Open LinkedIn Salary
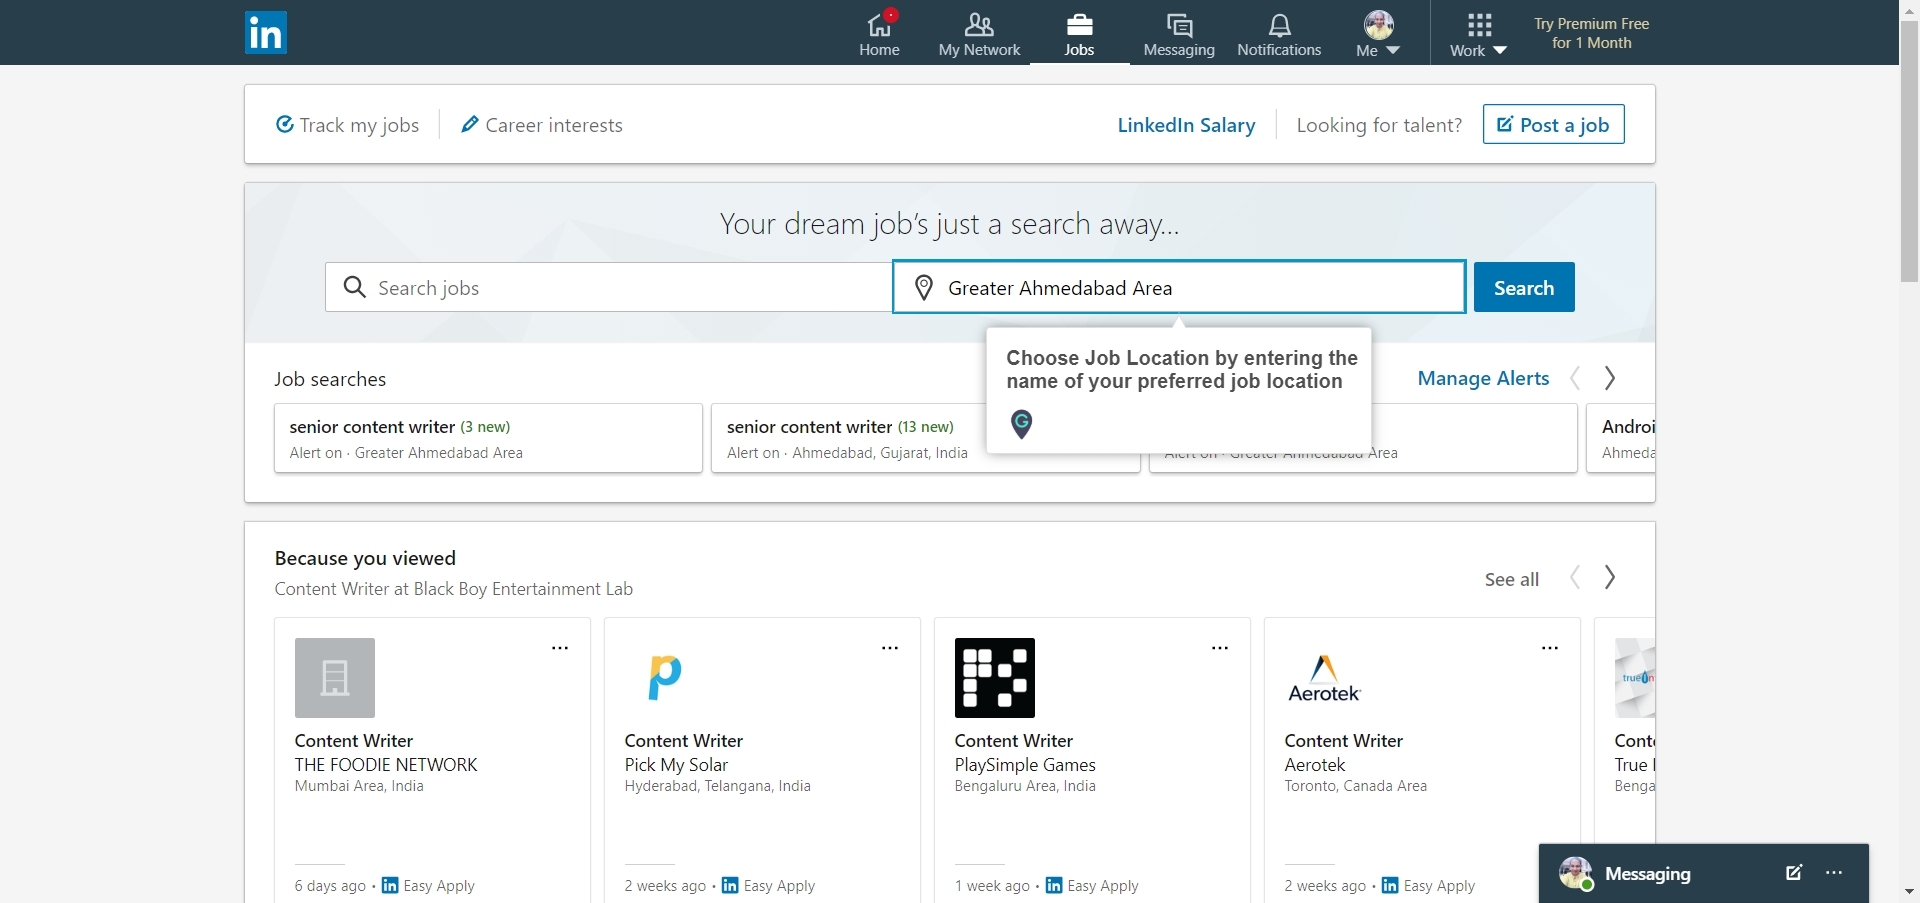1920x903 pixels. pos(1186,125)
